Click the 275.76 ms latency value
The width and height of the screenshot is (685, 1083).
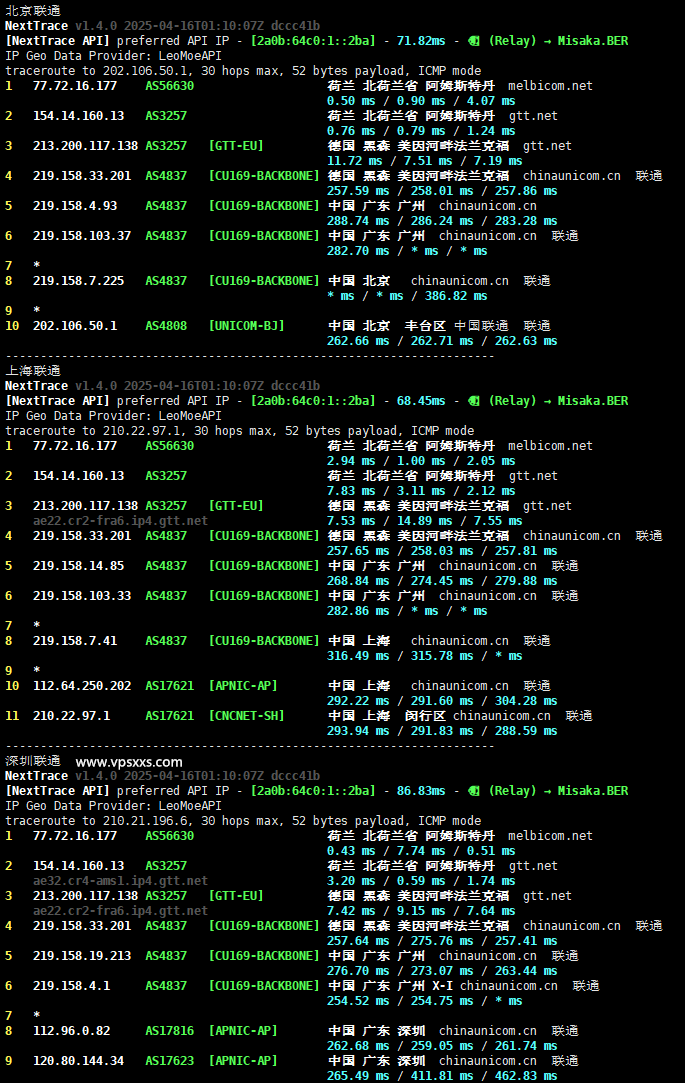[442, 941]
